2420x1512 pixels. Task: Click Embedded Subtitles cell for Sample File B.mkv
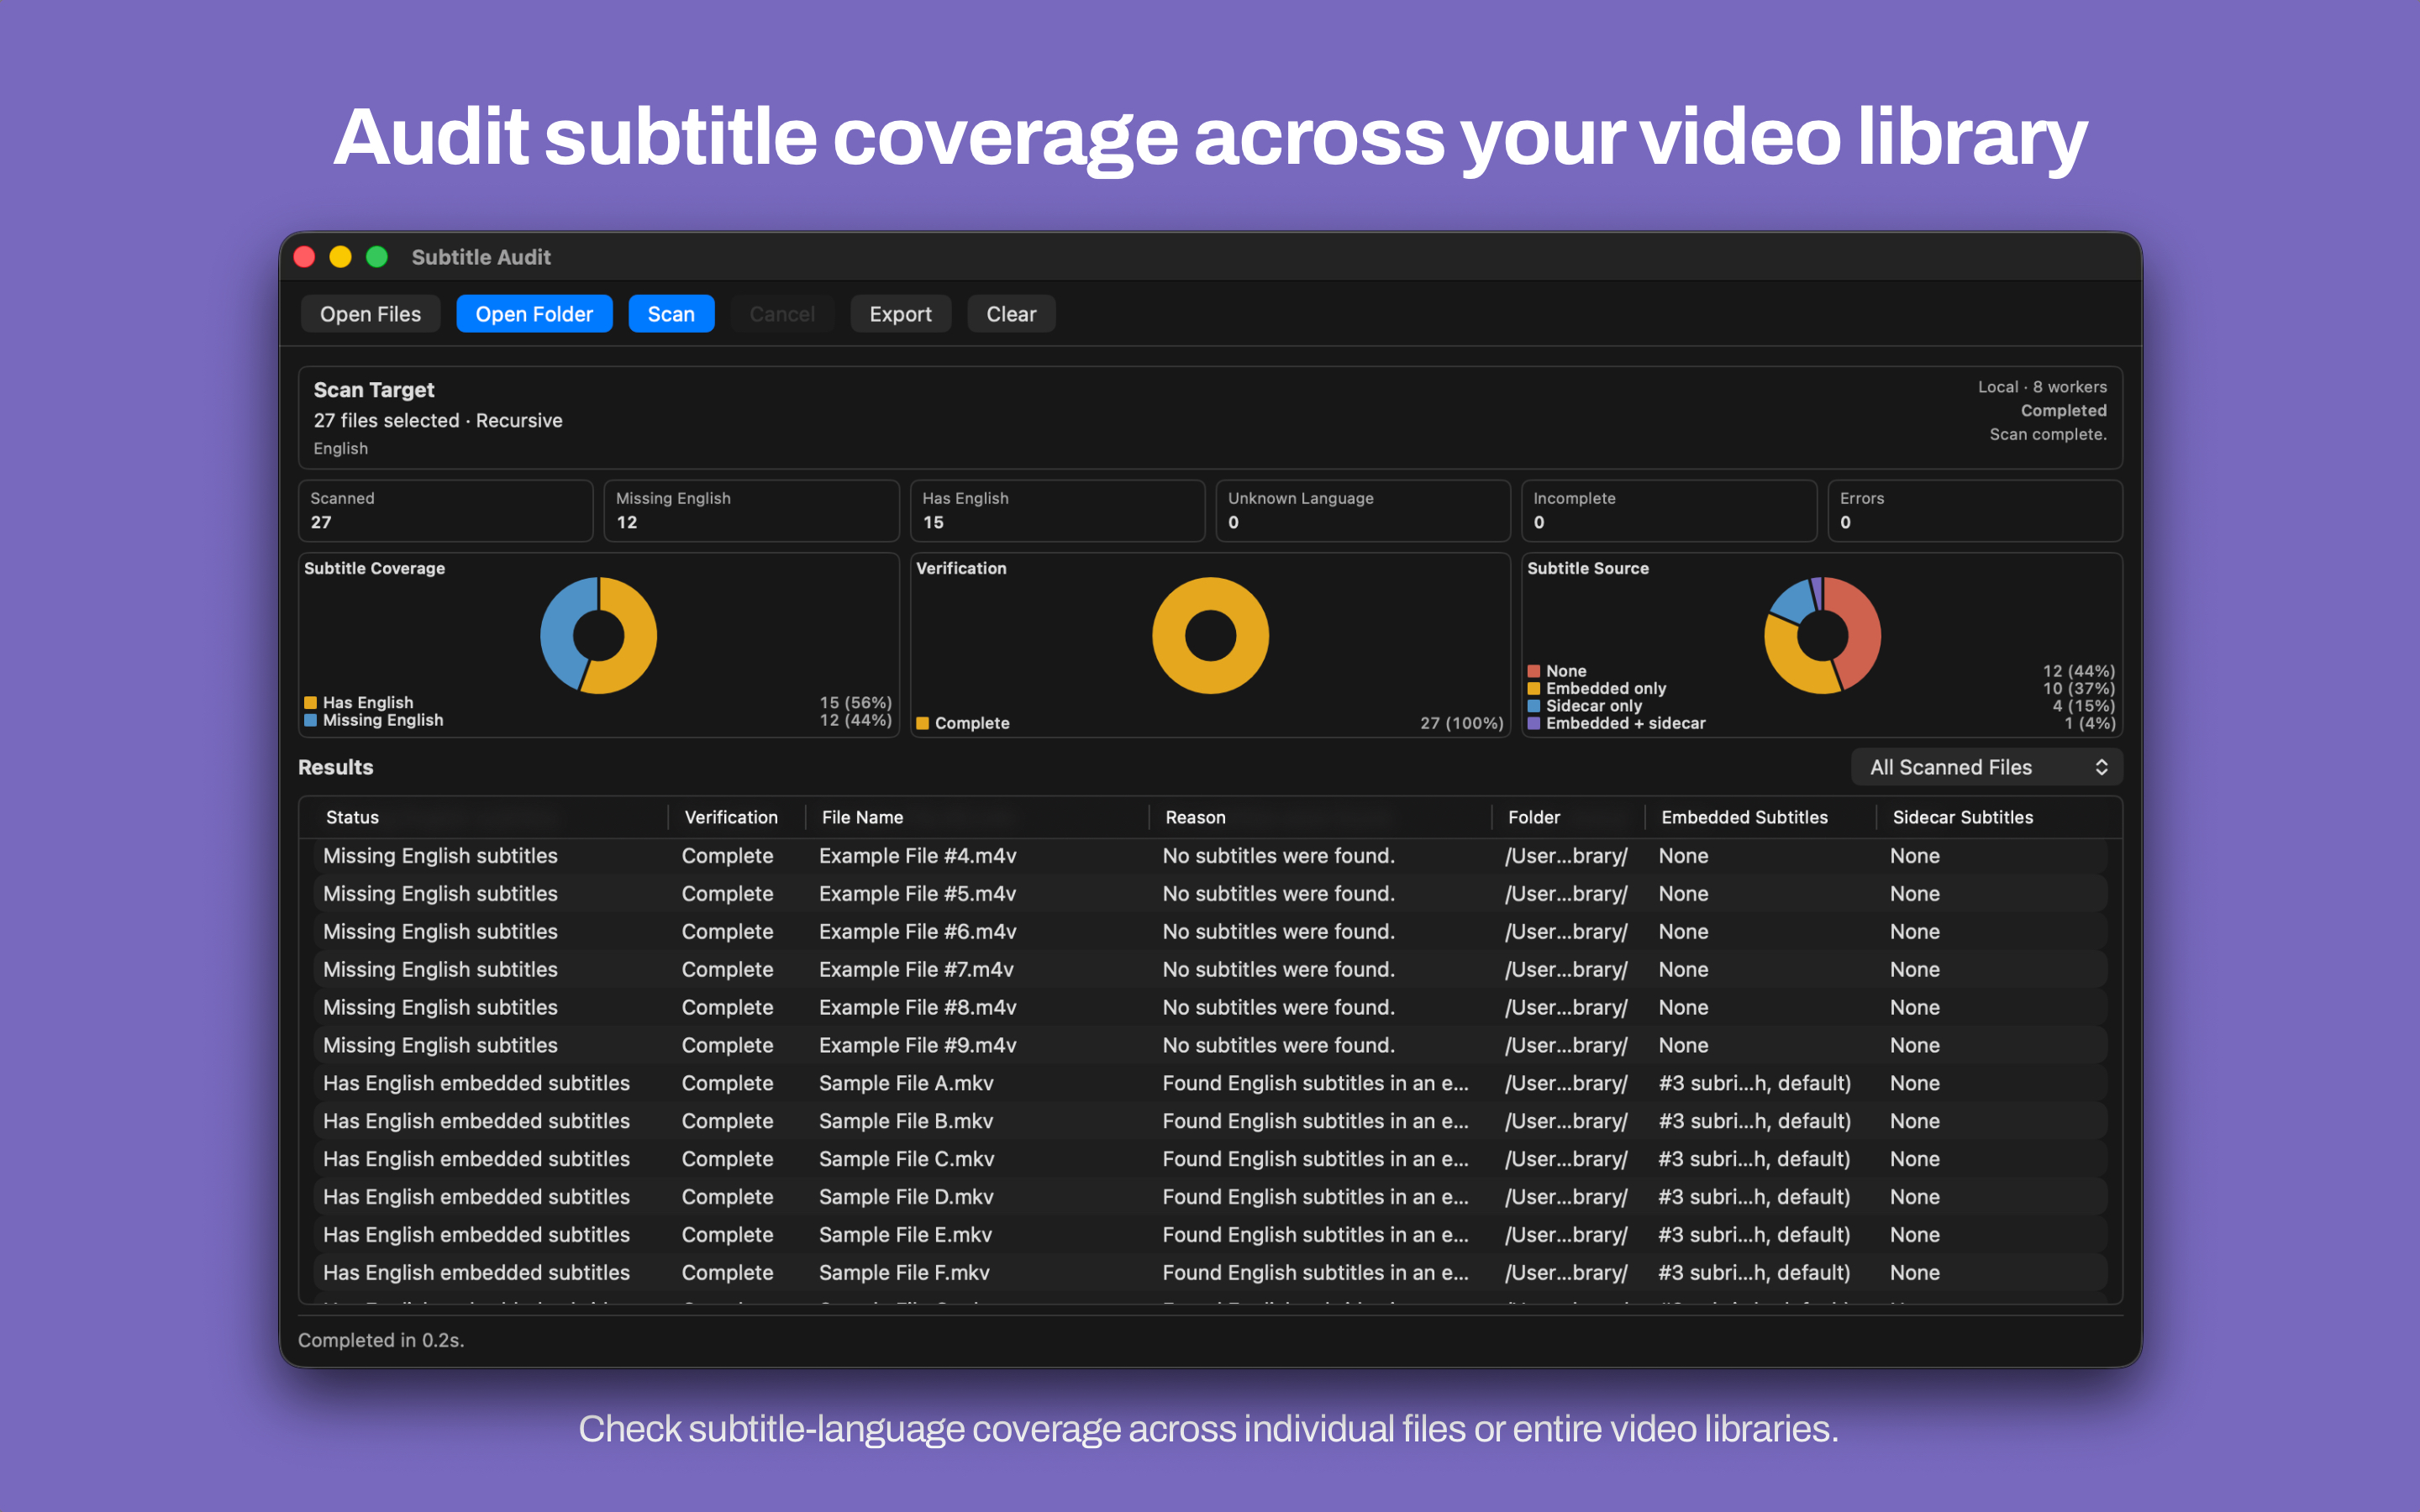click(x=1754, y=1122)
